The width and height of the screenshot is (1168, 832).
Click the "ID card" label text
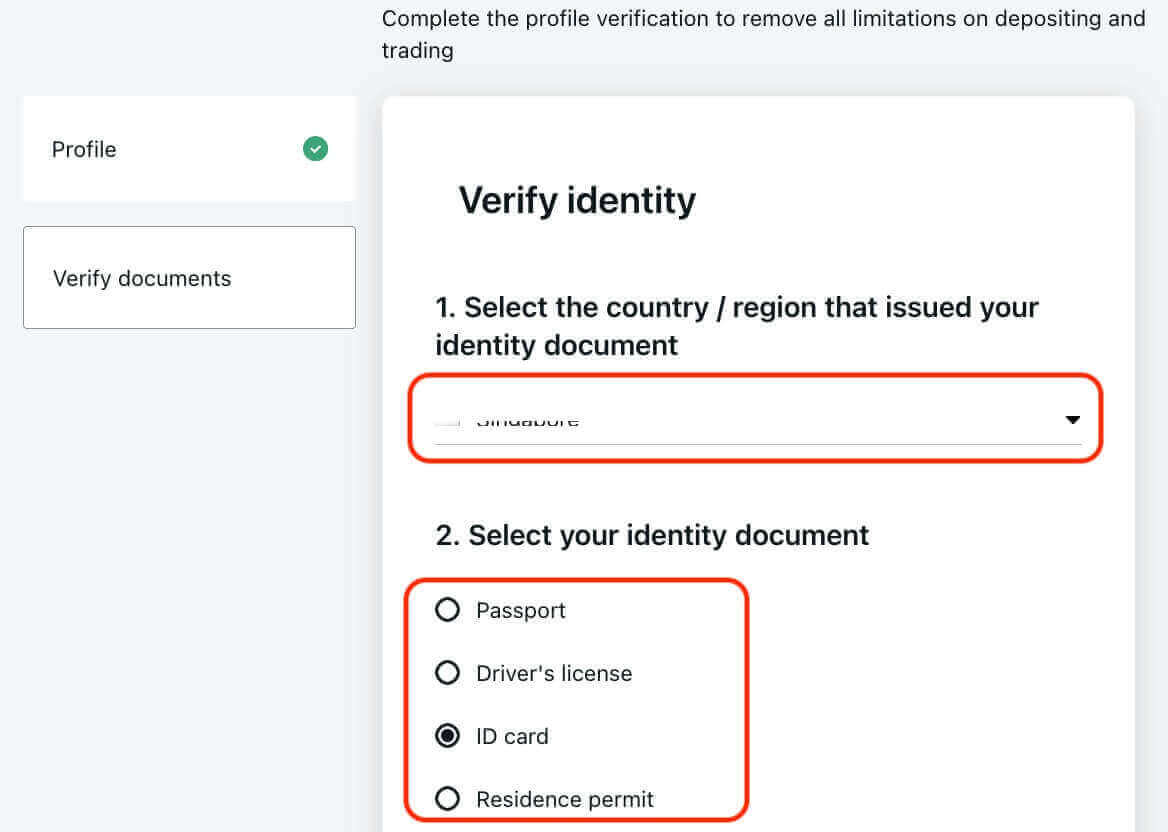pos(512,737)
